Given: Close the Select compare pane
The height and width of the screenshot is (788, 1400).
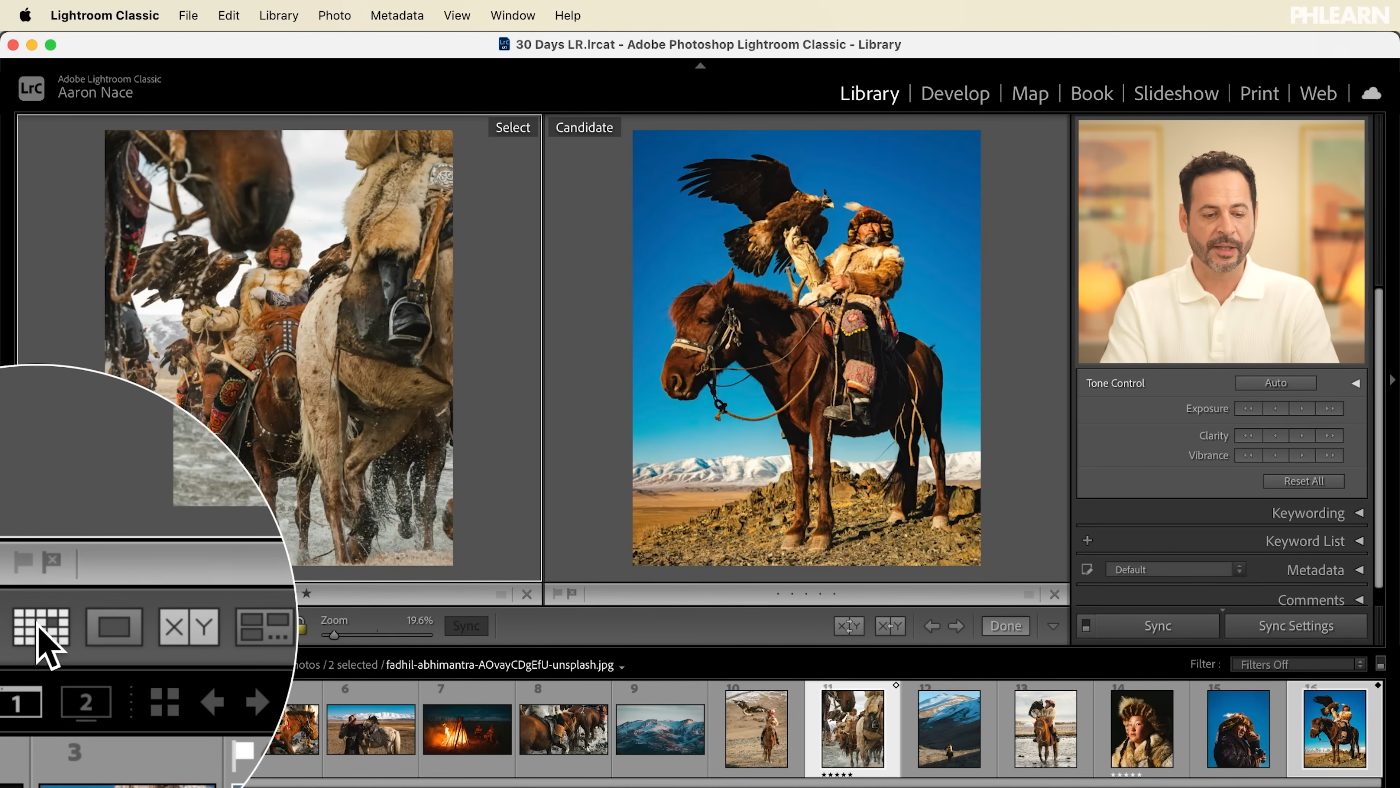Looking at the screenshot, I should point(527,594).
